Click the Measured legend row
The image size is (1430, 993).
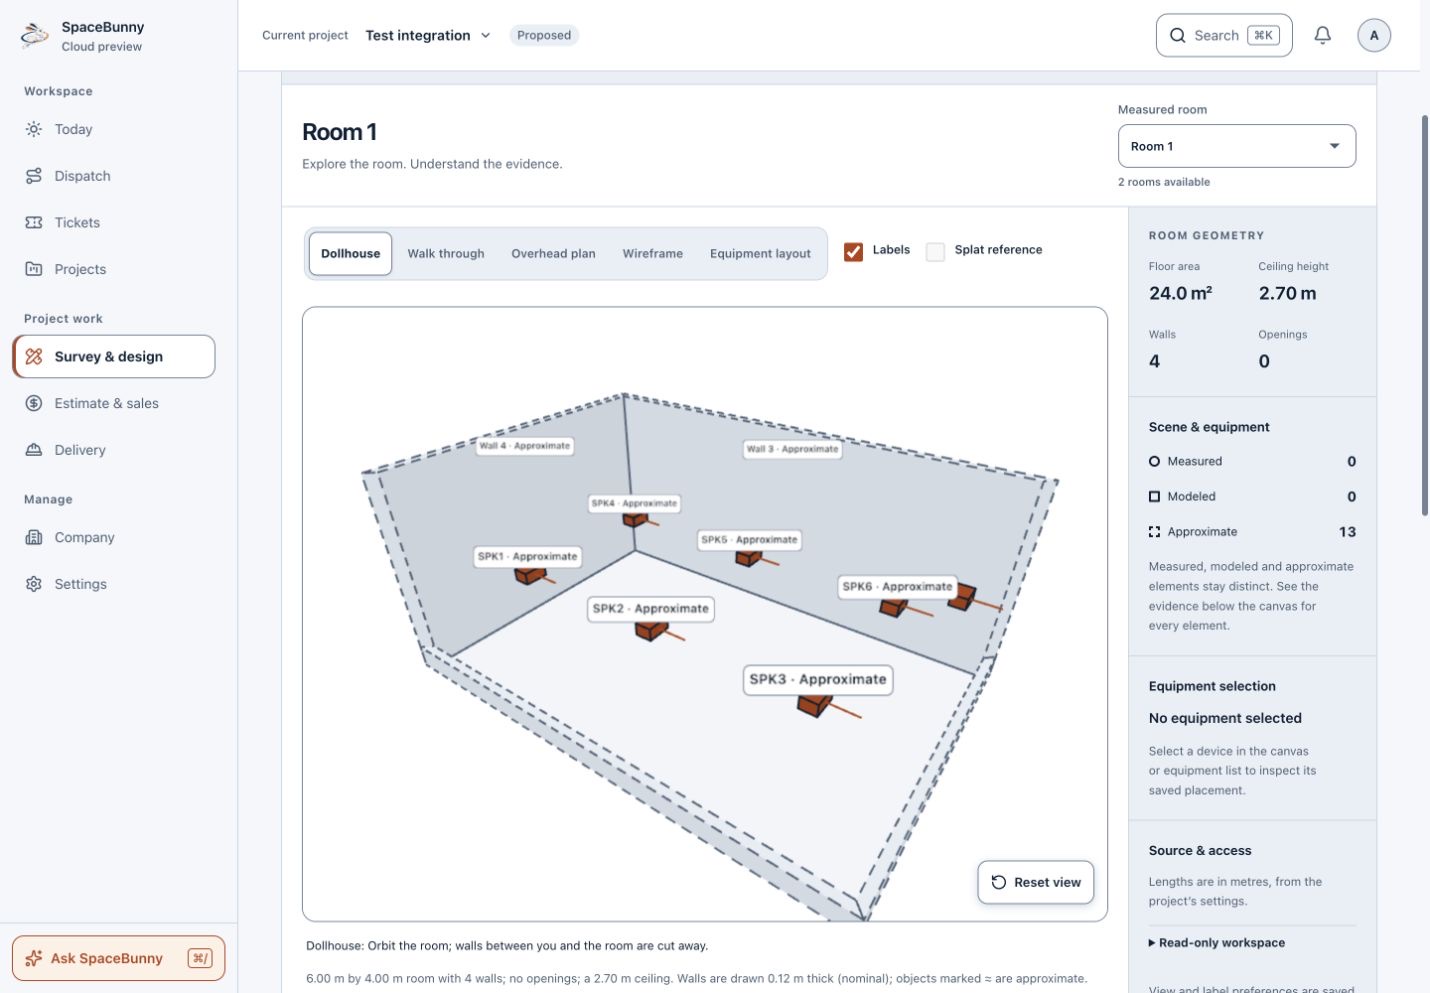pos(1252,461)
